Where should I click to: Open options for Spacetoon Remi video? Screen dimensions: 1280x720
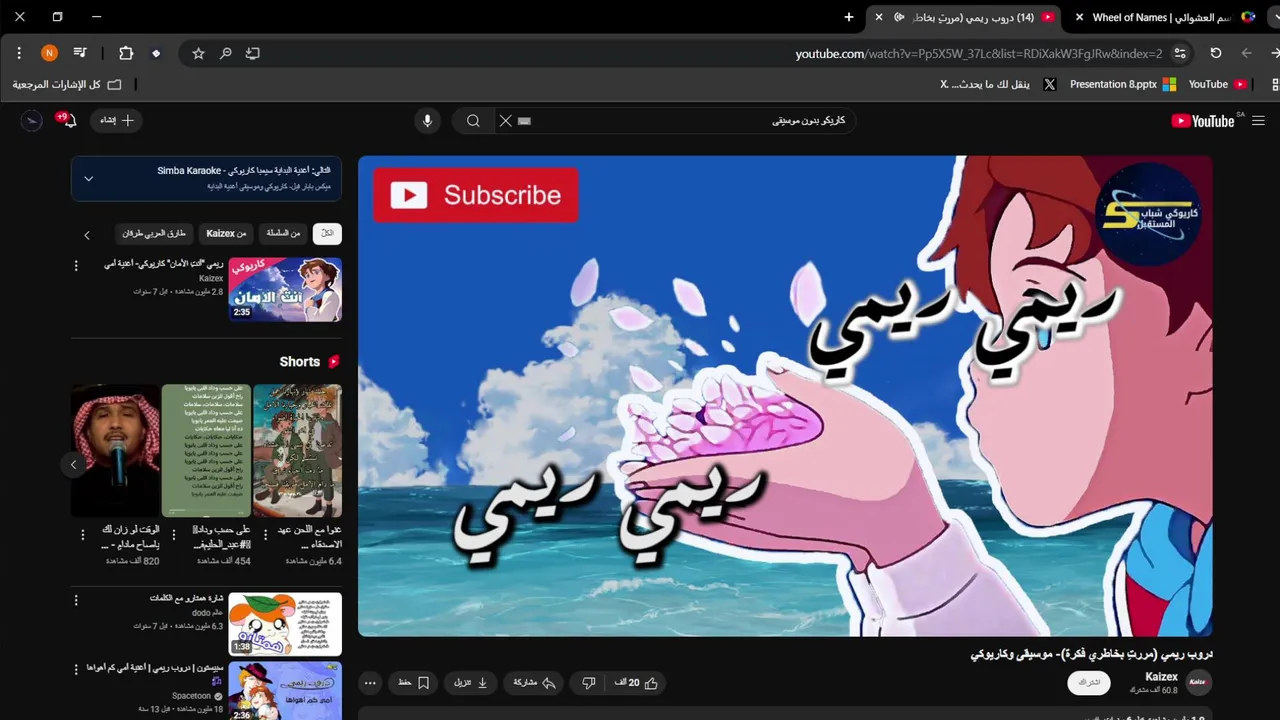76,670
